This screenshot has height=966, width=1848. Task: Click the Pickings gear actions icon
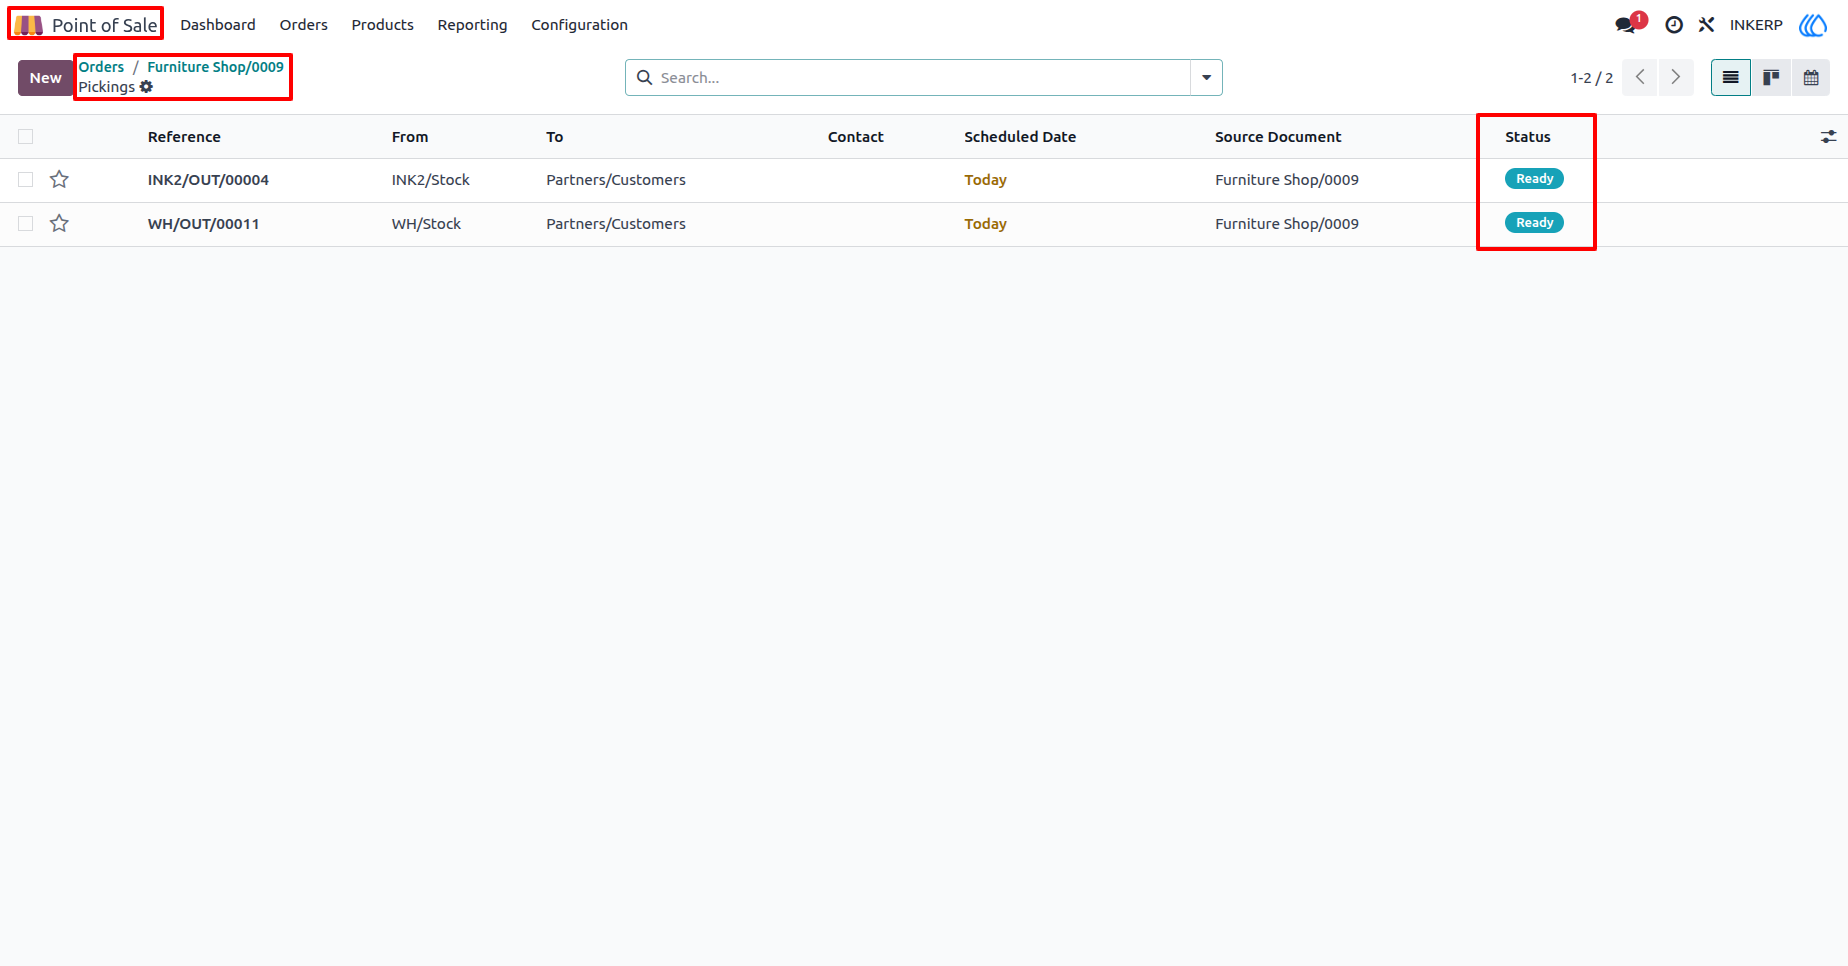tap(146, 87)
